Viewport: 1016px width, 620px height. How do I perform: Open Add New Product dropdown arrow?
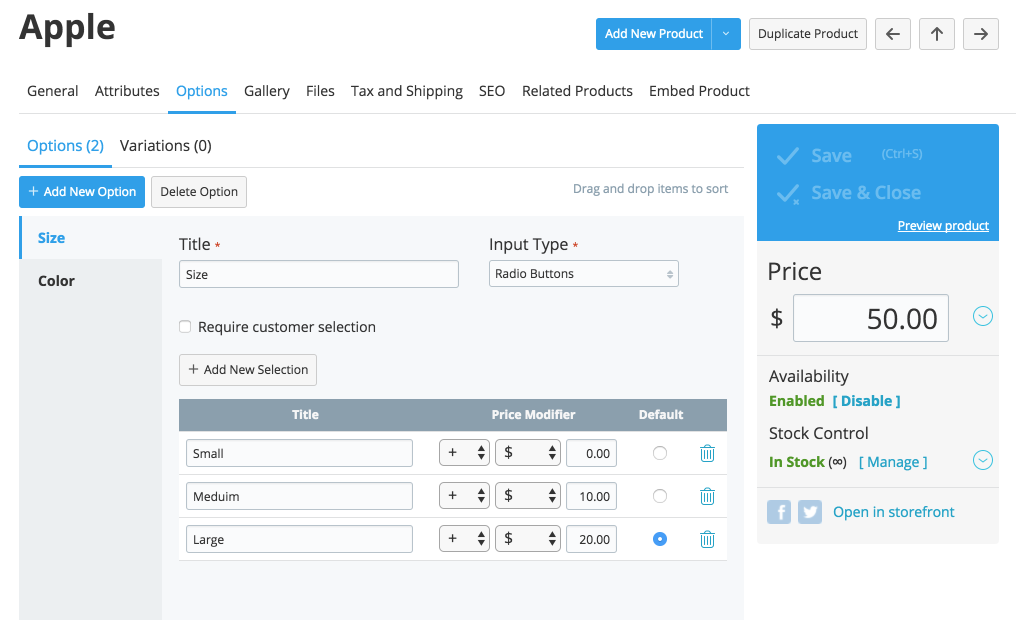726,34
